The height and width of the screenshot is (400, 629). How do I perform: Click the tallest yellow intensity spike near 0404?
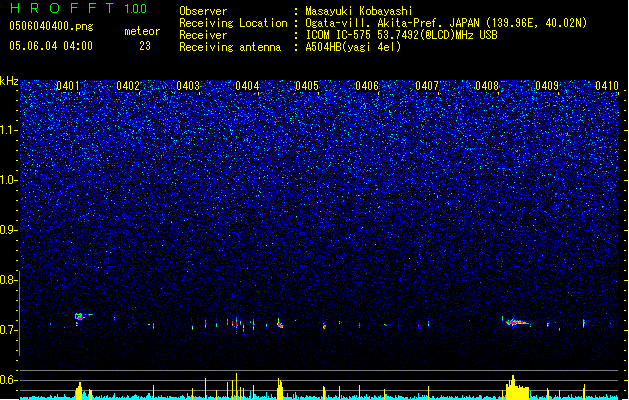[x=236, y=386]
